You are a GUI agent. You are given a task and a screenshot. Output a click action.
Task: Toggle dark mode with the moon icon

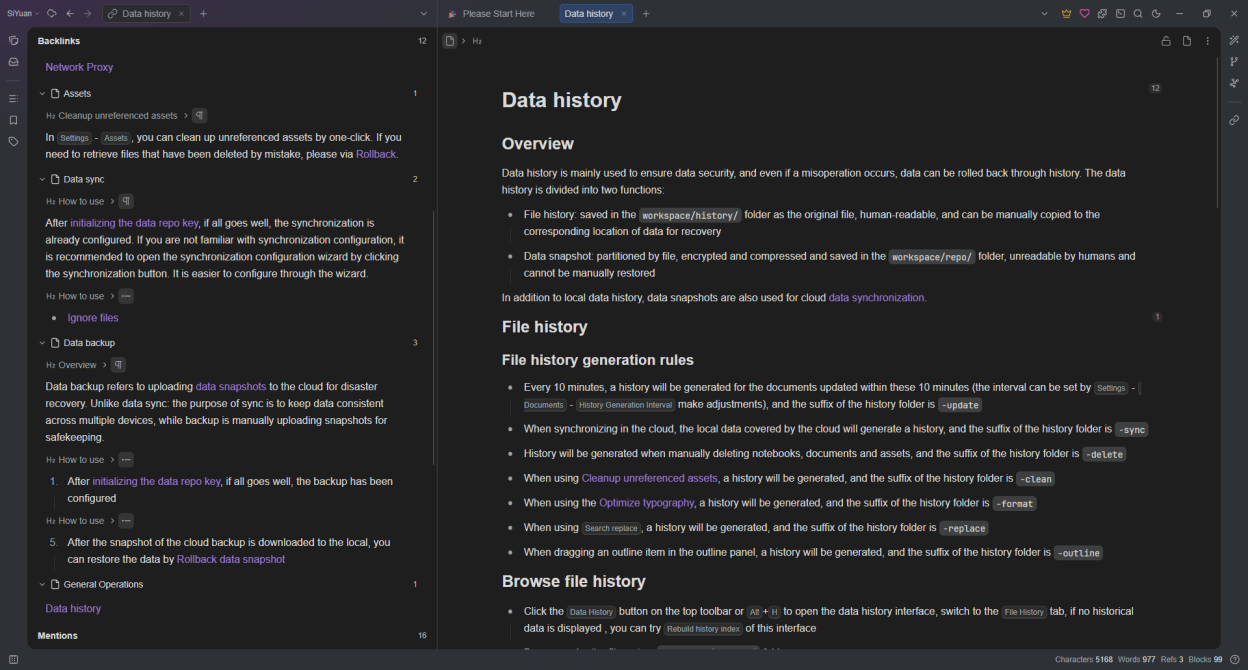1156,14
